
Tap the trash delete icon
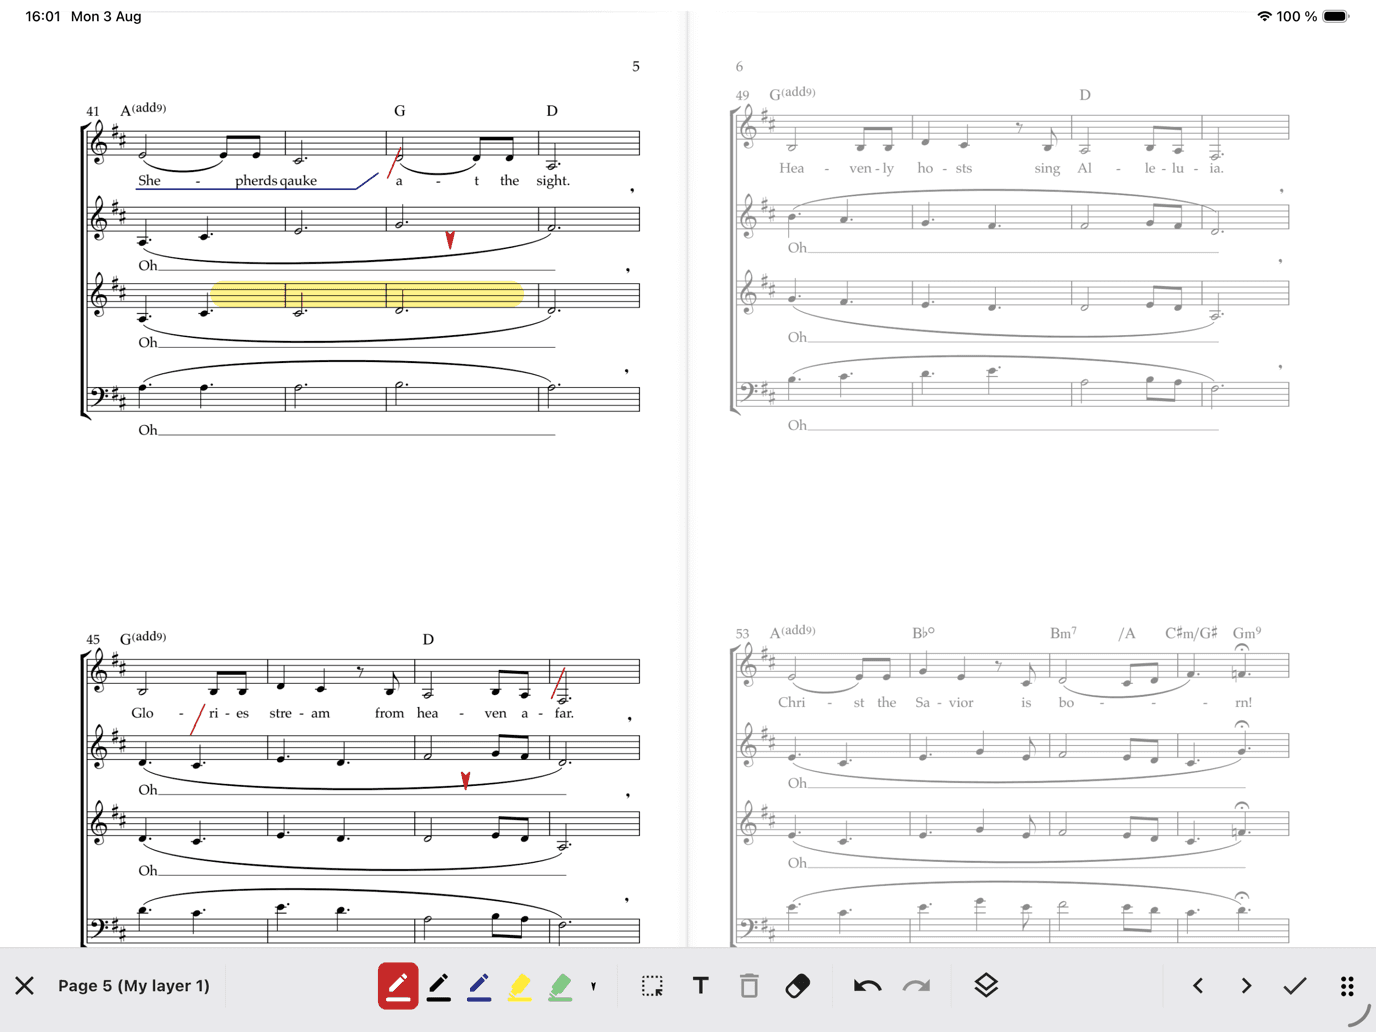click(749, 986)
